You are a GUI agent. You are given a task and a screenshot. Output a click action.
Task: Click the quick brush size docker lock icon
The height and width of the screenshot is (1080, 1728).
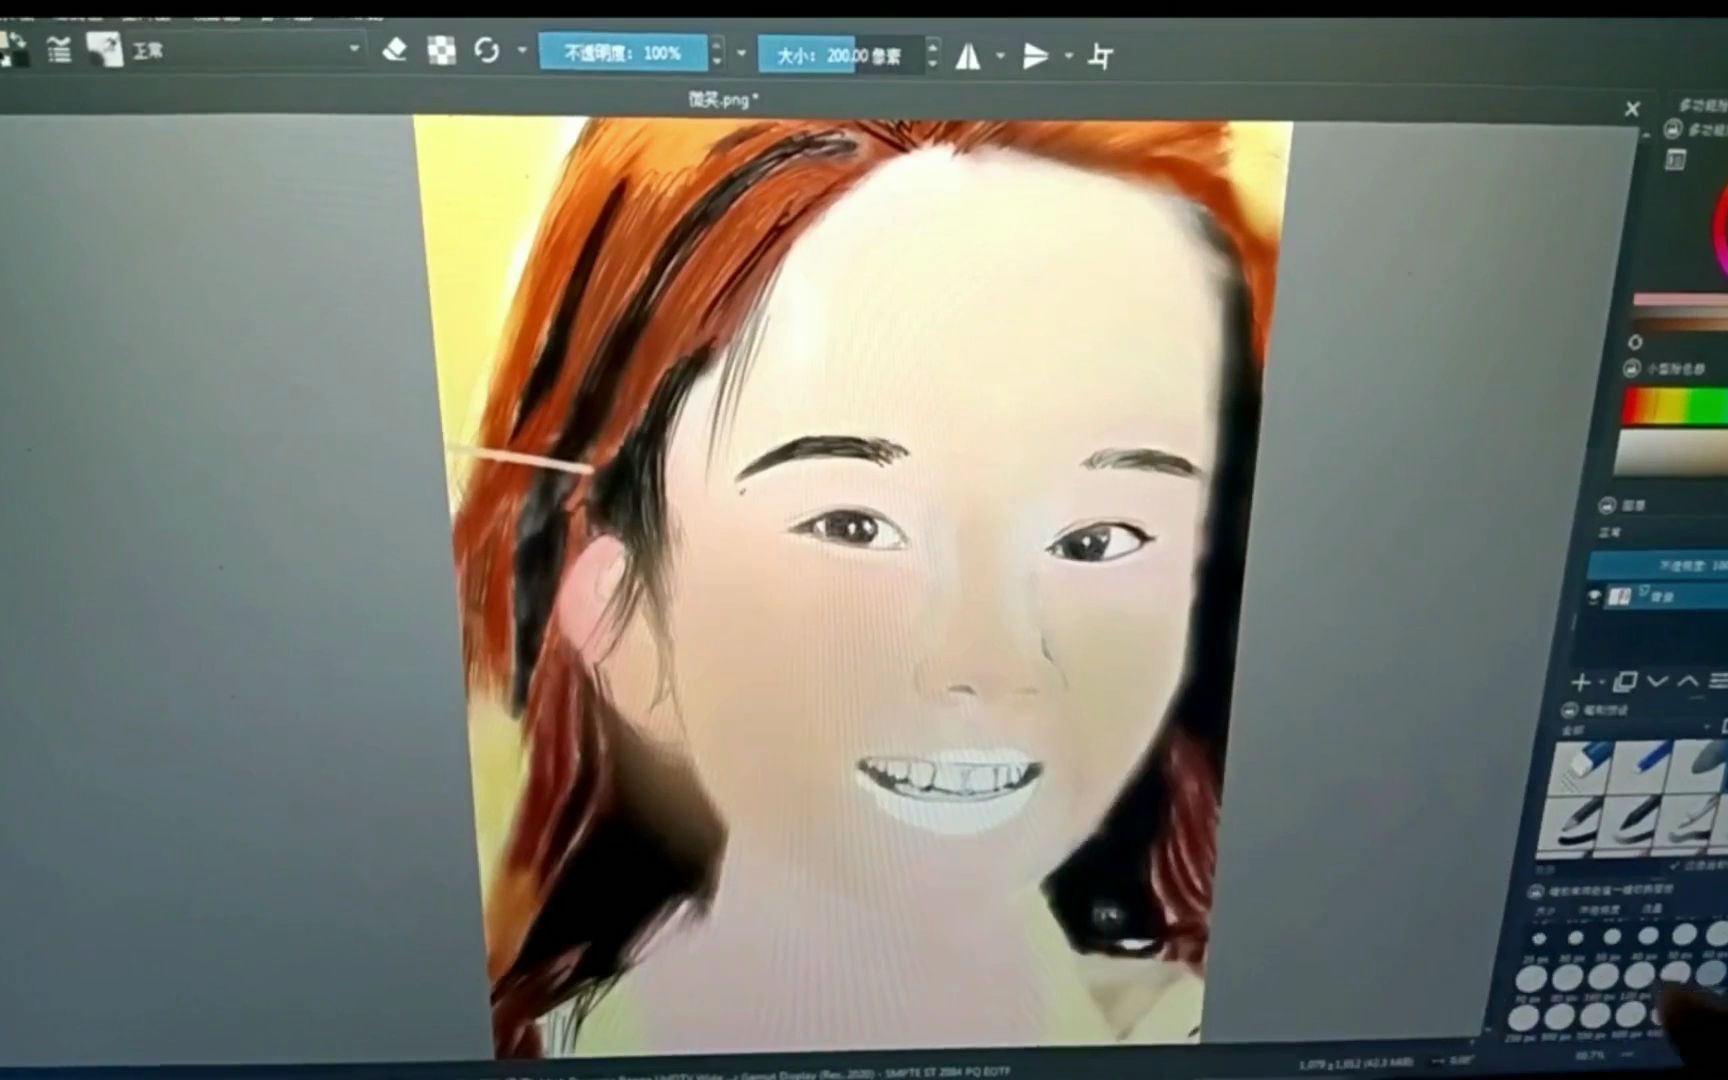click(x=1535, y=890)
